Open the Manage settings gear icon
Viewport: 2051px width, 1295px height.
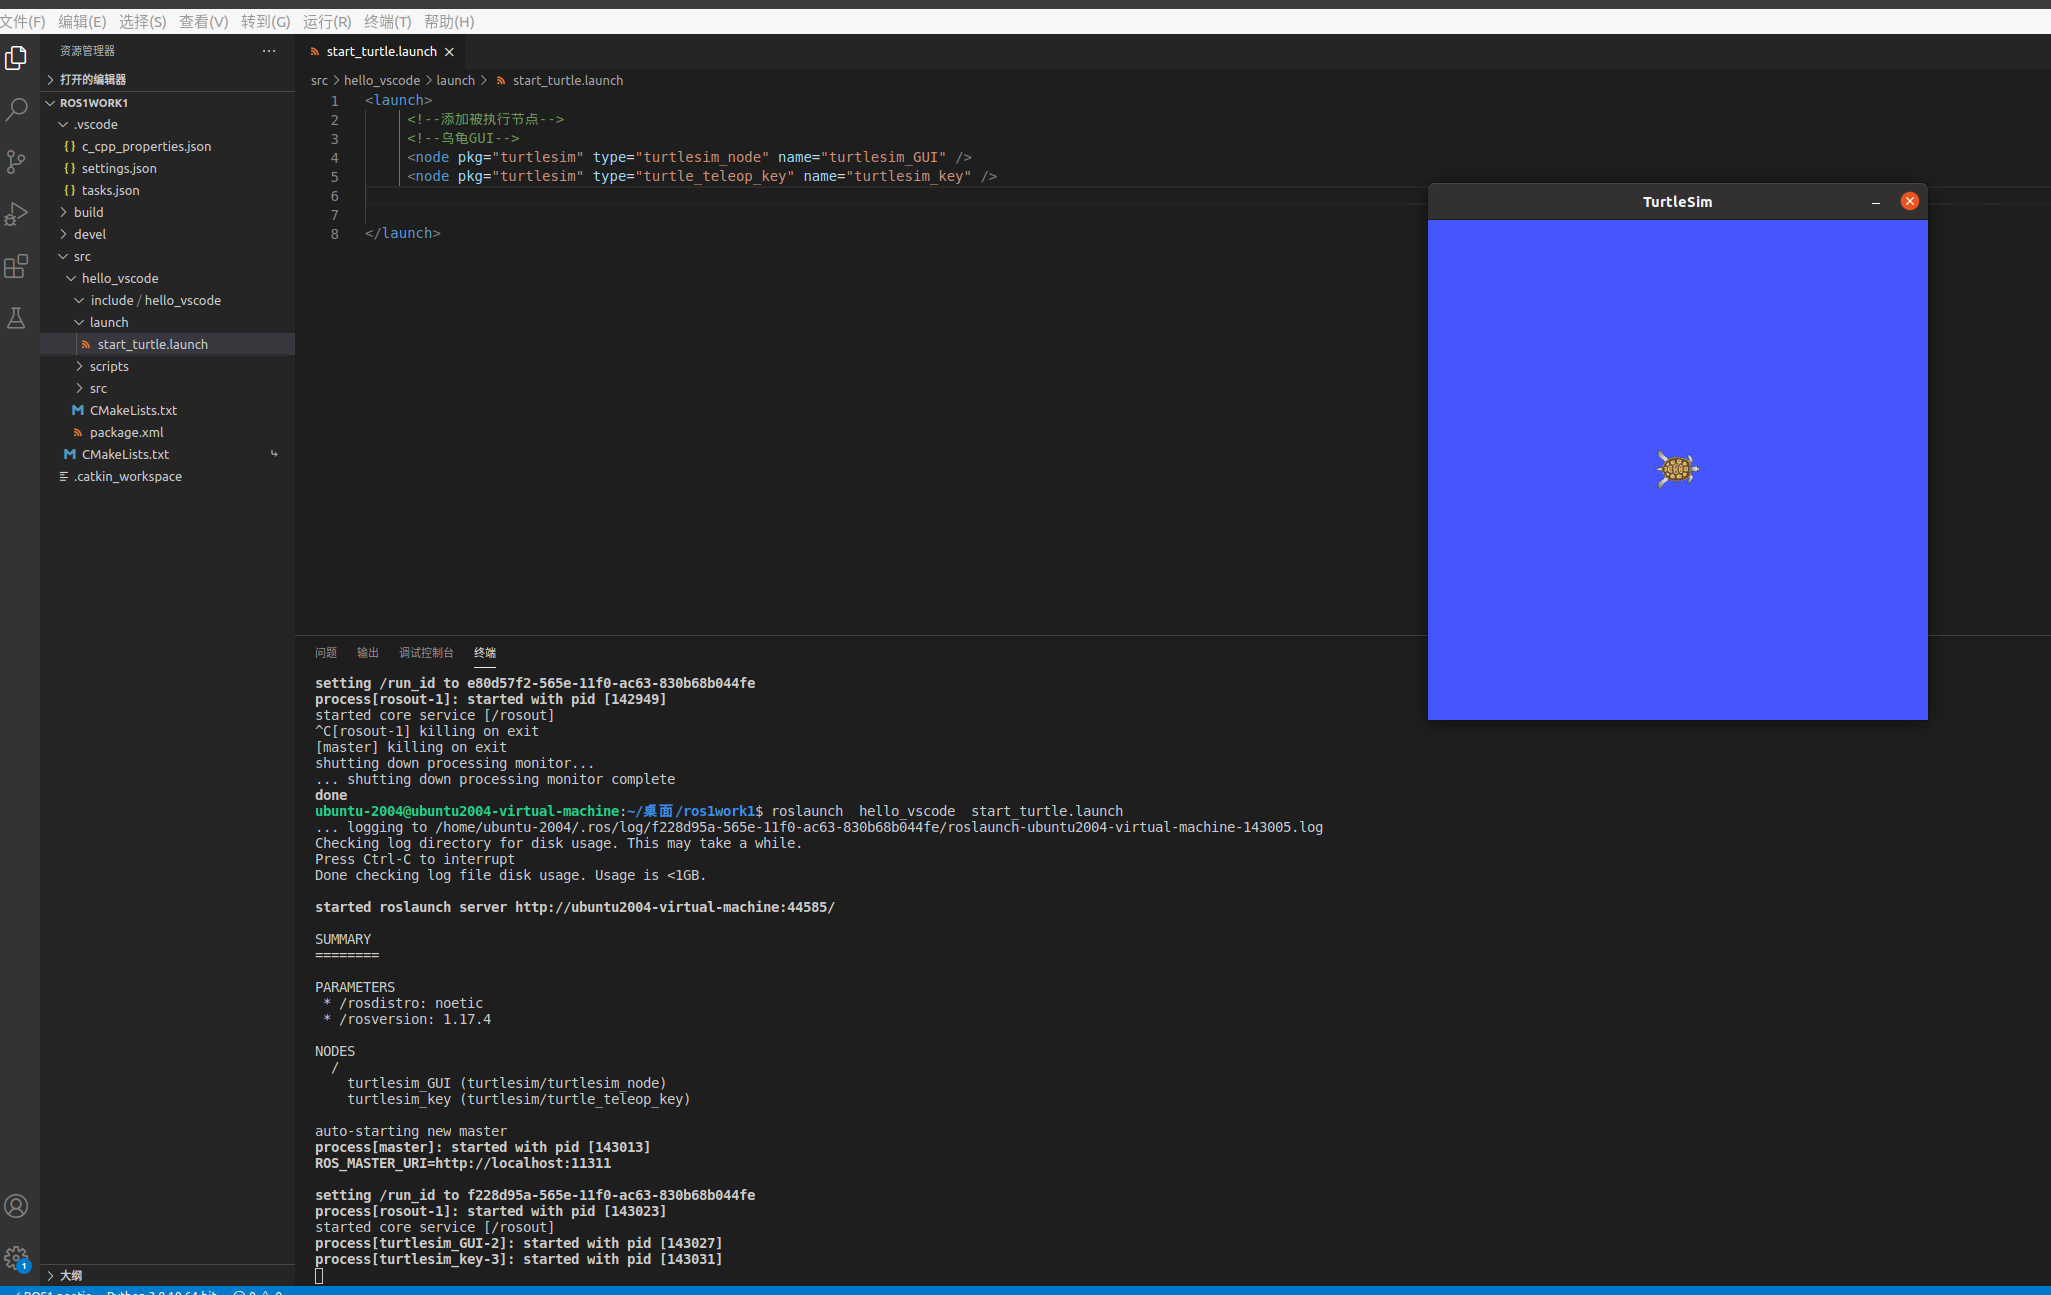click(16, 1258)
